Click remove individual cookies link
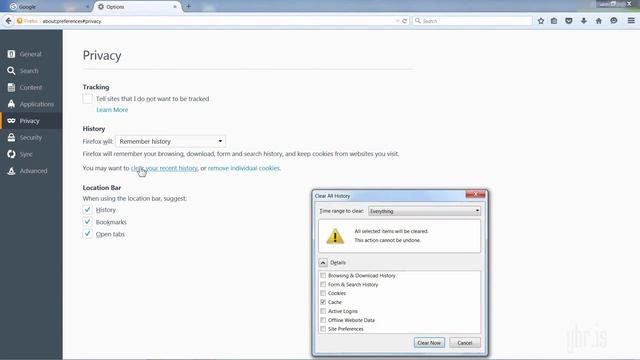 click(x=244, y=168)
